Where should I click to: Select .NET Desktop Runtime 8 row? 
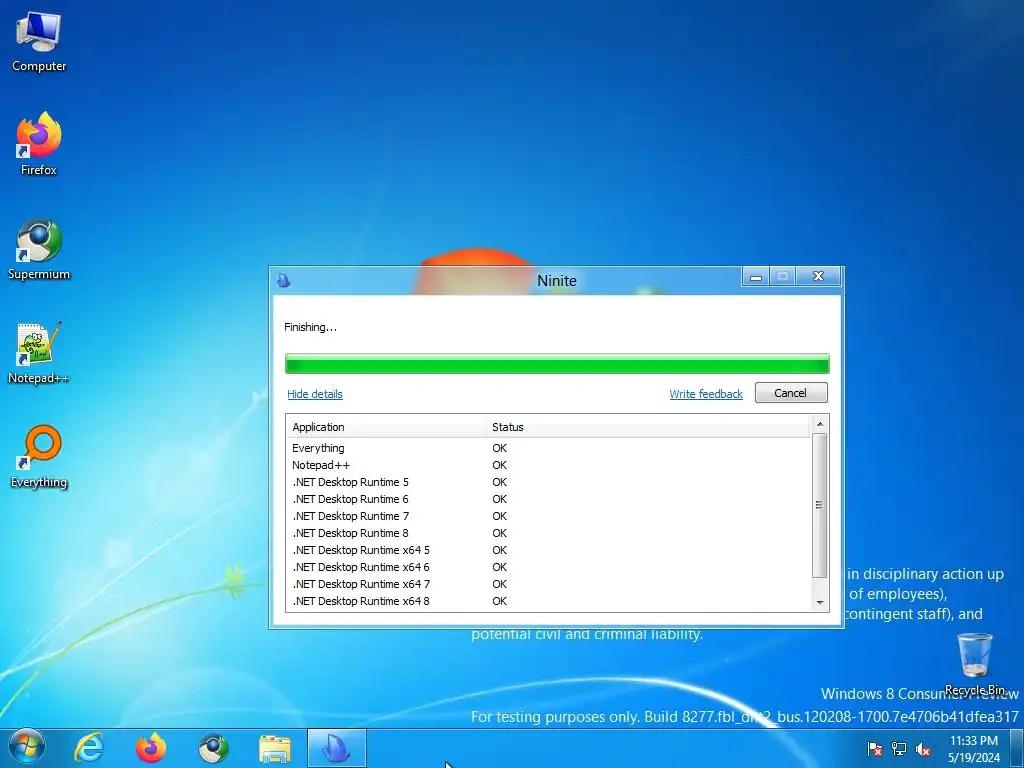549,533
